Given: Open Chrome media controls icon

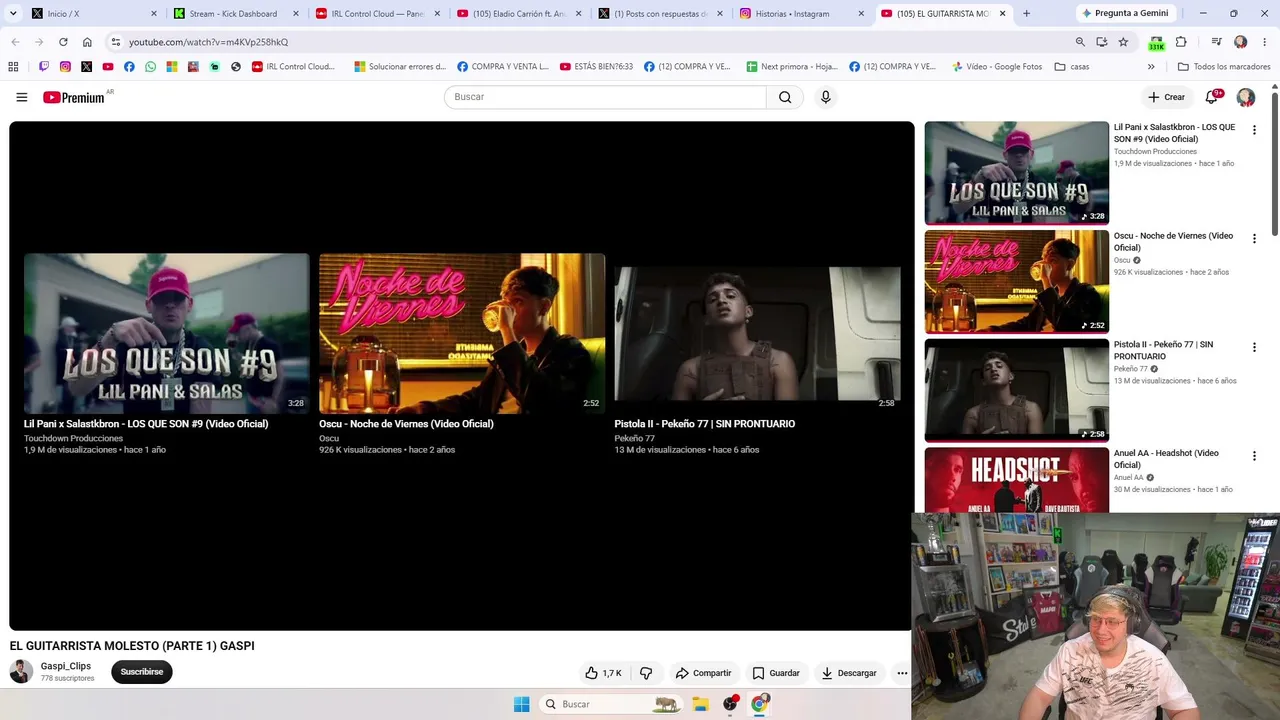Looking at the screenshot, I should (x=1216, y=42).
